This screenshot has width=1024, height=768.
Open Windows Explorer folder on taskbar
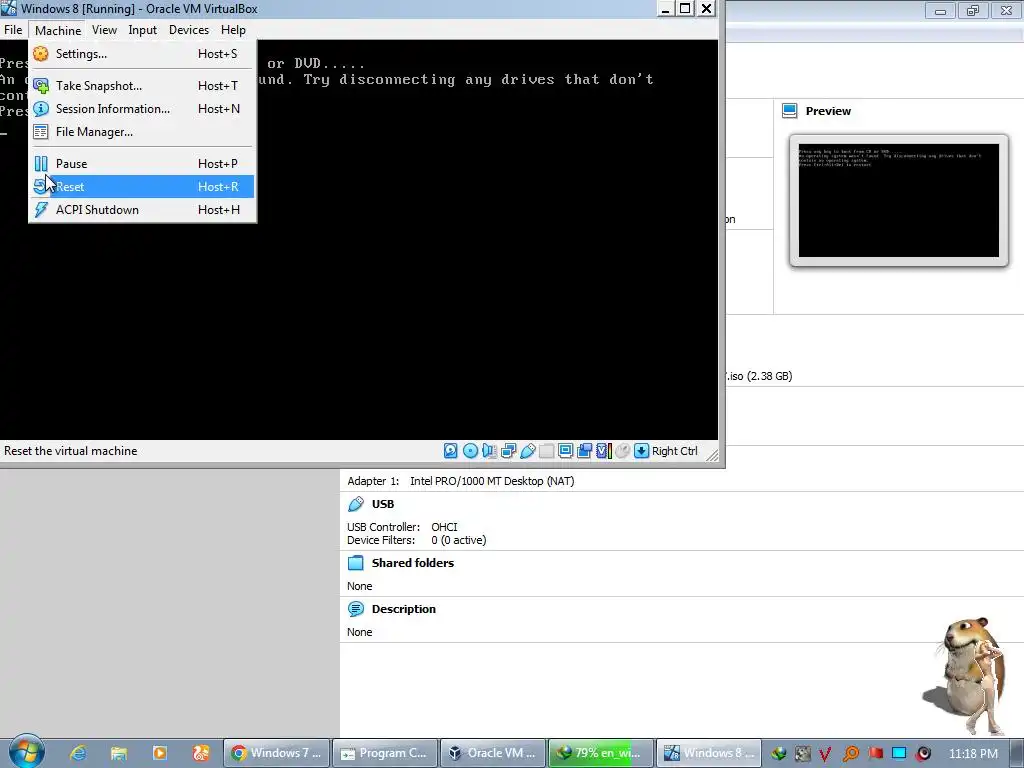click(119, 753)
